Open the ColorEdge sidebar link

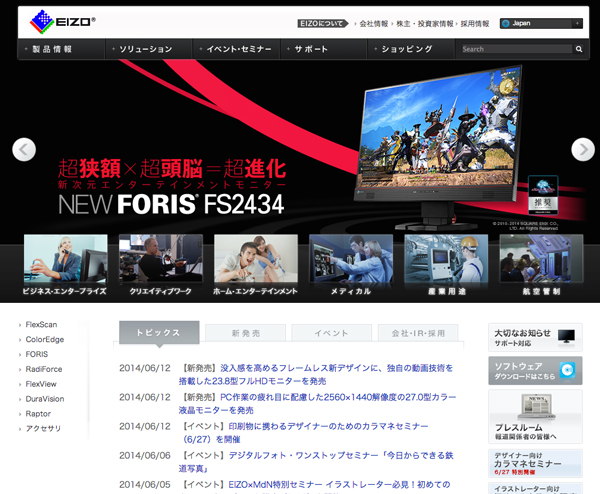pos(45,339)
